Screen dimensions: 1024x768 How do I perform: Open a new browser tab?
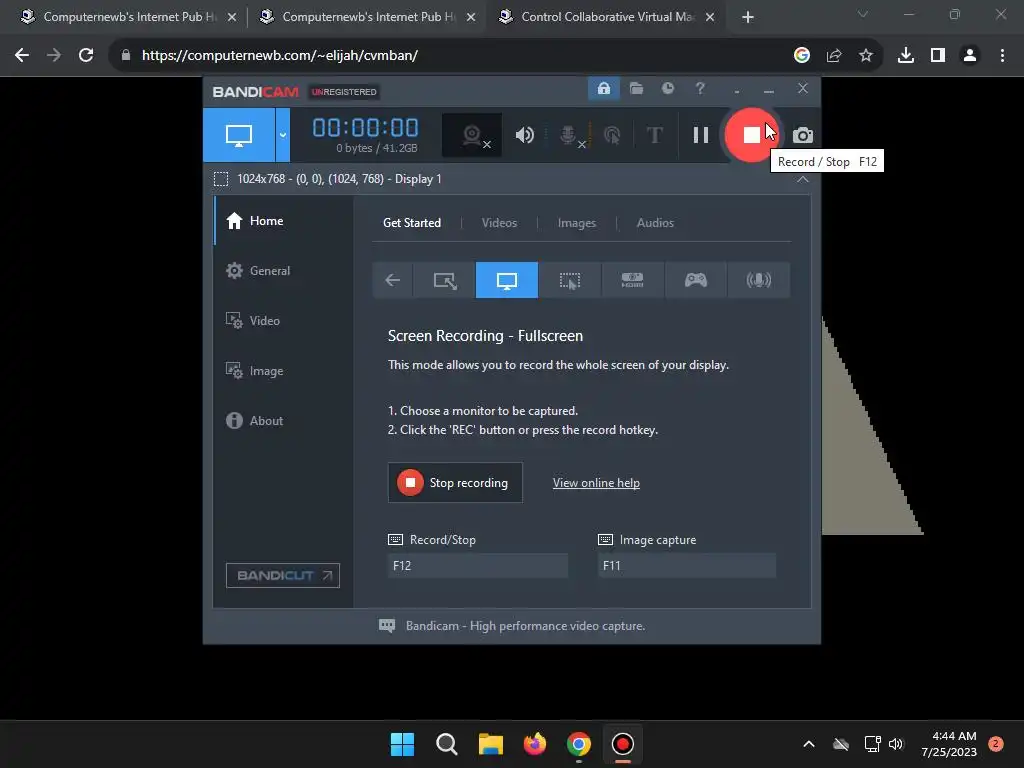coord(748,17)
